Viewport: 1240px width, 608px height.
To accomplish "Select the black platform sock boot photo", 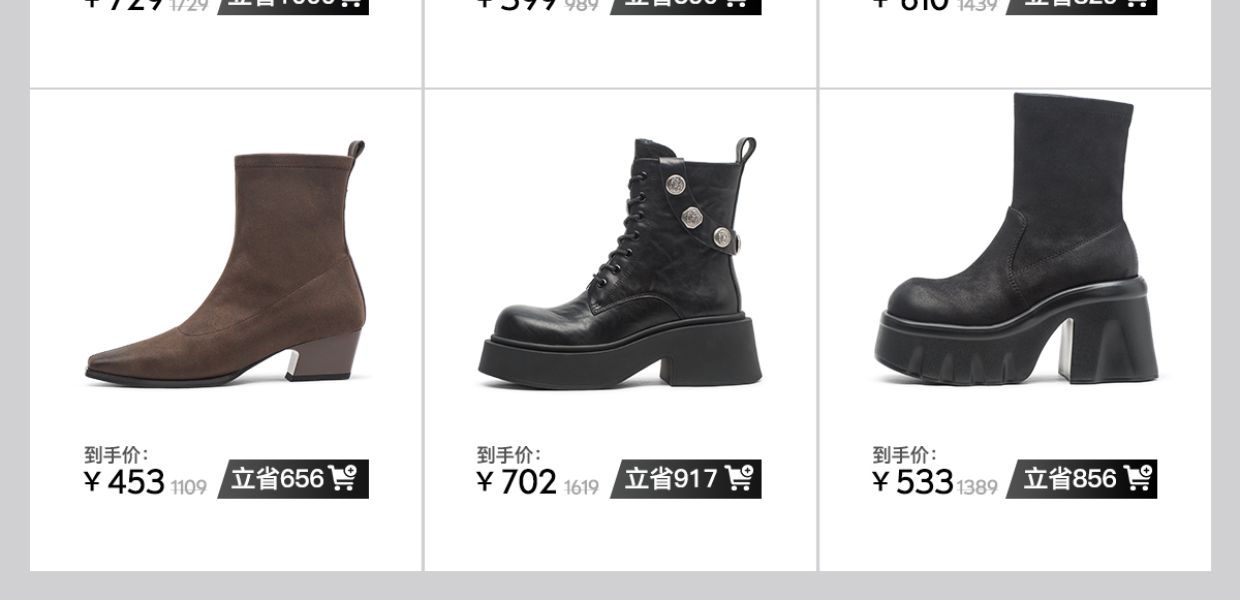I will coord(1017,240).
